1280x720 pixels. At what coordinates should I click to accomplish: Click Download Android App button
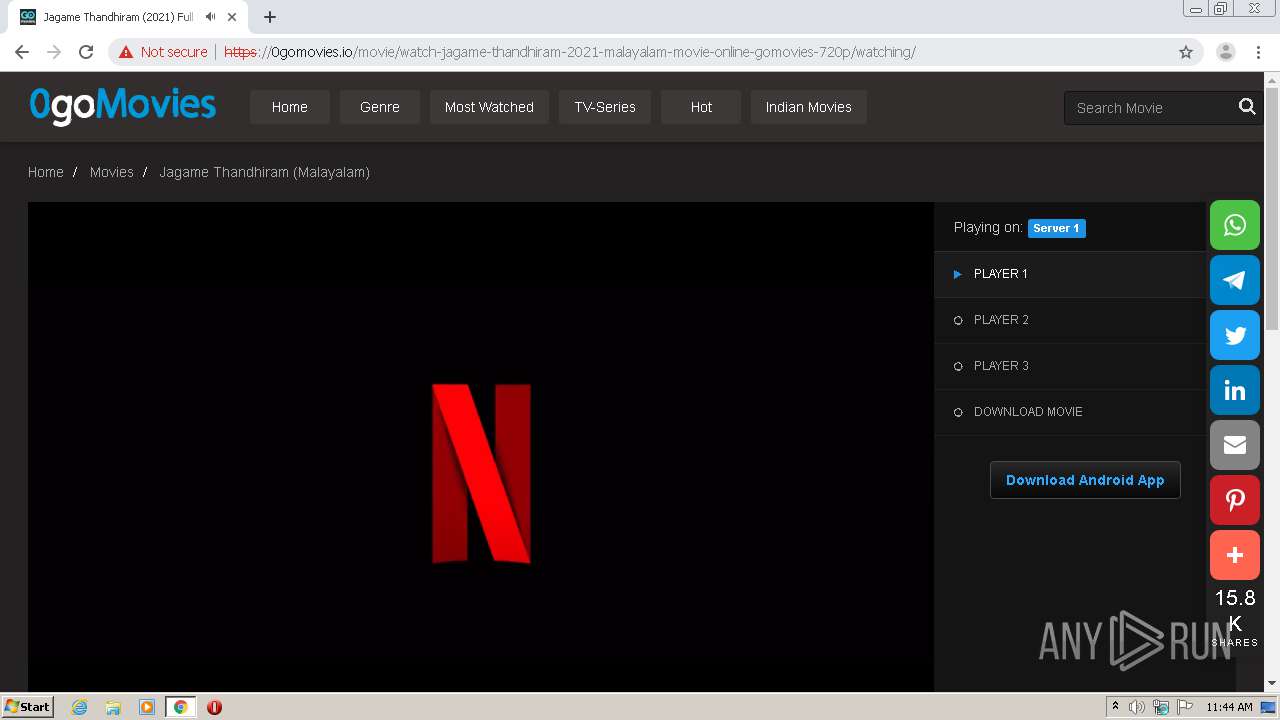click(1085, 480)
